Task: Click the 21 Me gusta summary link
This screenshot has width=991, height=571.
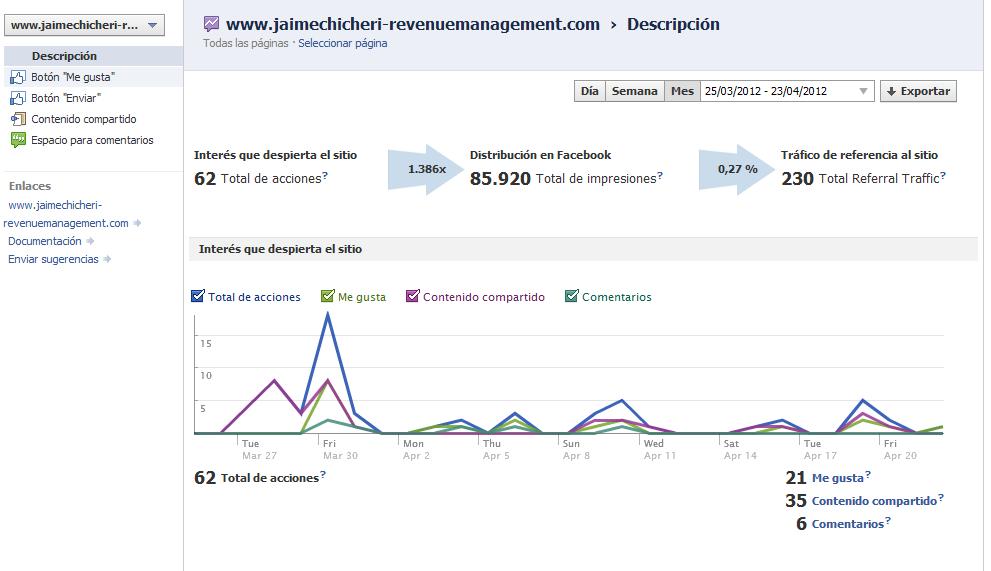Action: (x=837, y=478)
